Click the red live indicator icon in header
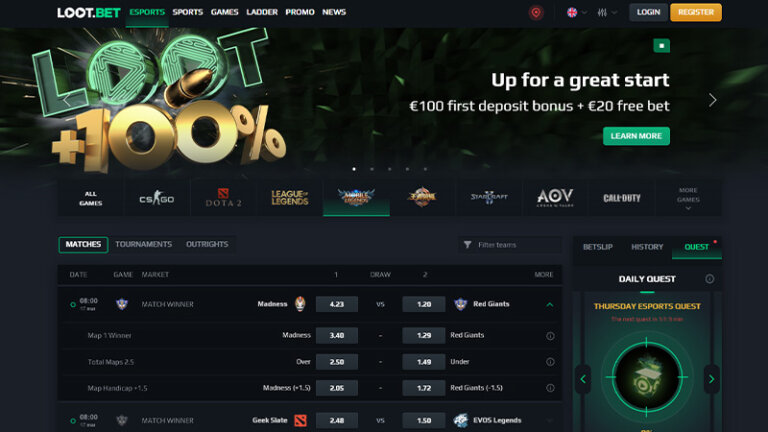768x432 pixels. pos(536,12)
